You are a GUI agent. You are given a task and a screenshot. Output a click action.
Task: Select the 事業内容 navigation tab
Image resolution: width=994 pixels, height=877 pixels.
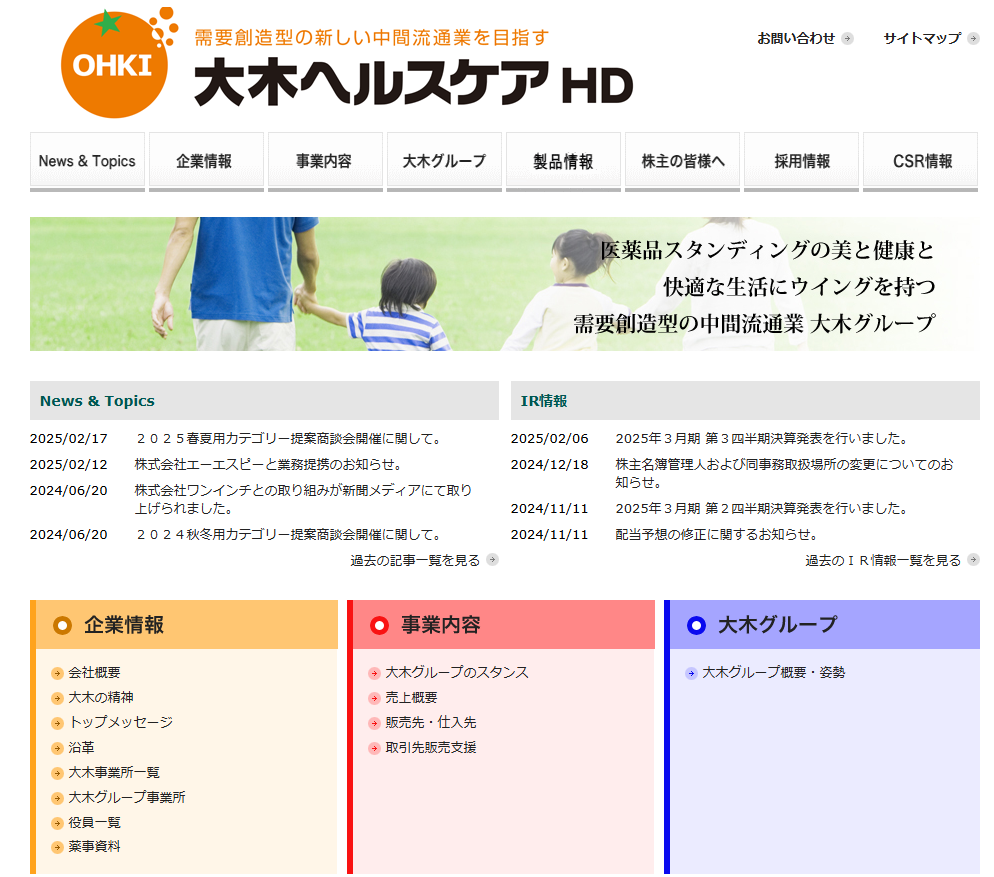click(325, 162)
